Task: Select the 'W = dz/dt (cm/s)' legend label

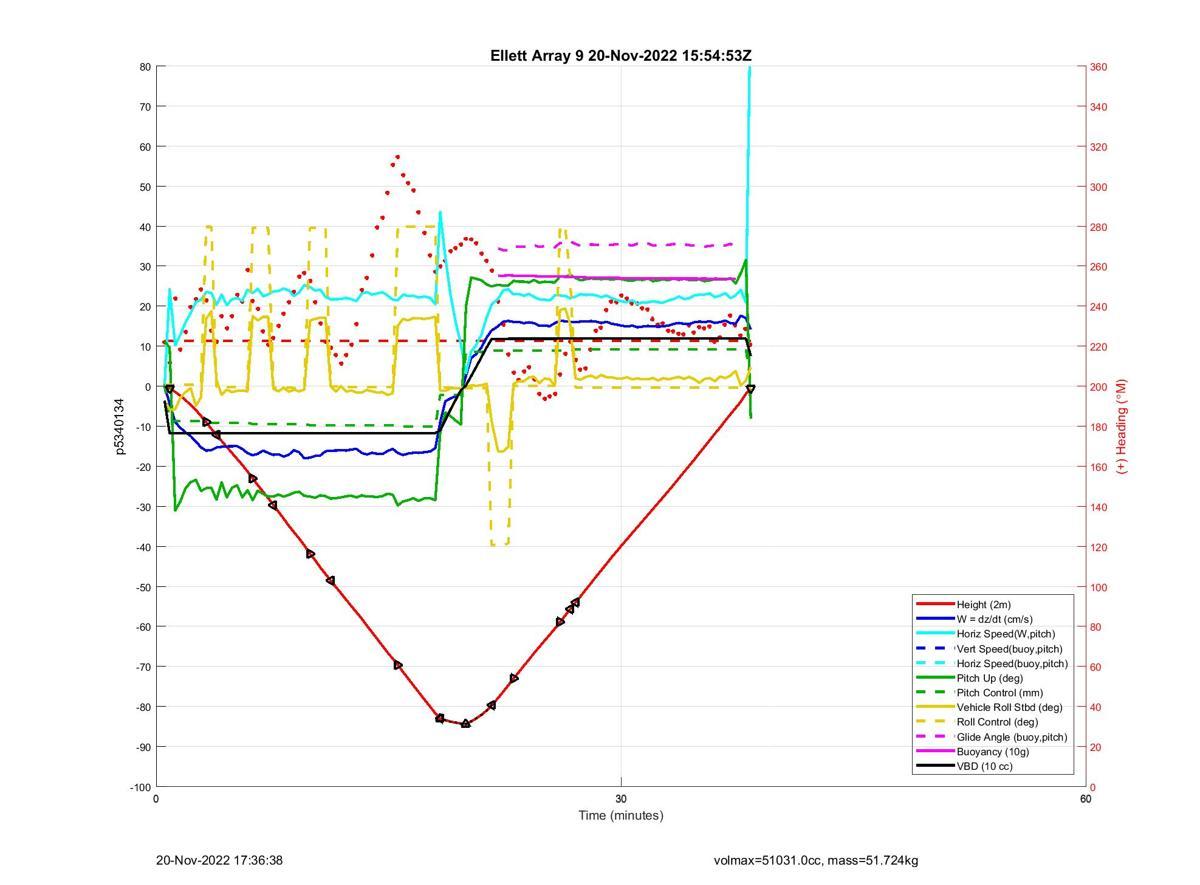Action: pyautogui.click(x=995, y=619)
